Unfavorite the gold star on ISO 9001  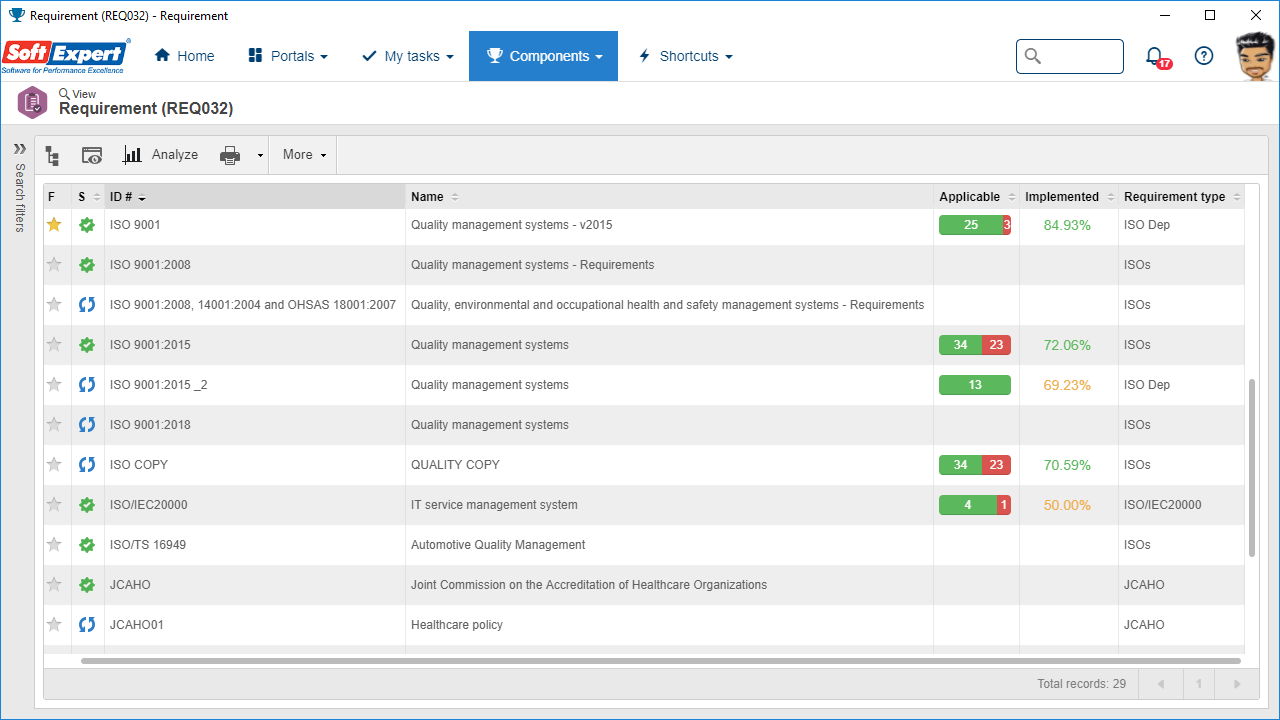(54, 225)
